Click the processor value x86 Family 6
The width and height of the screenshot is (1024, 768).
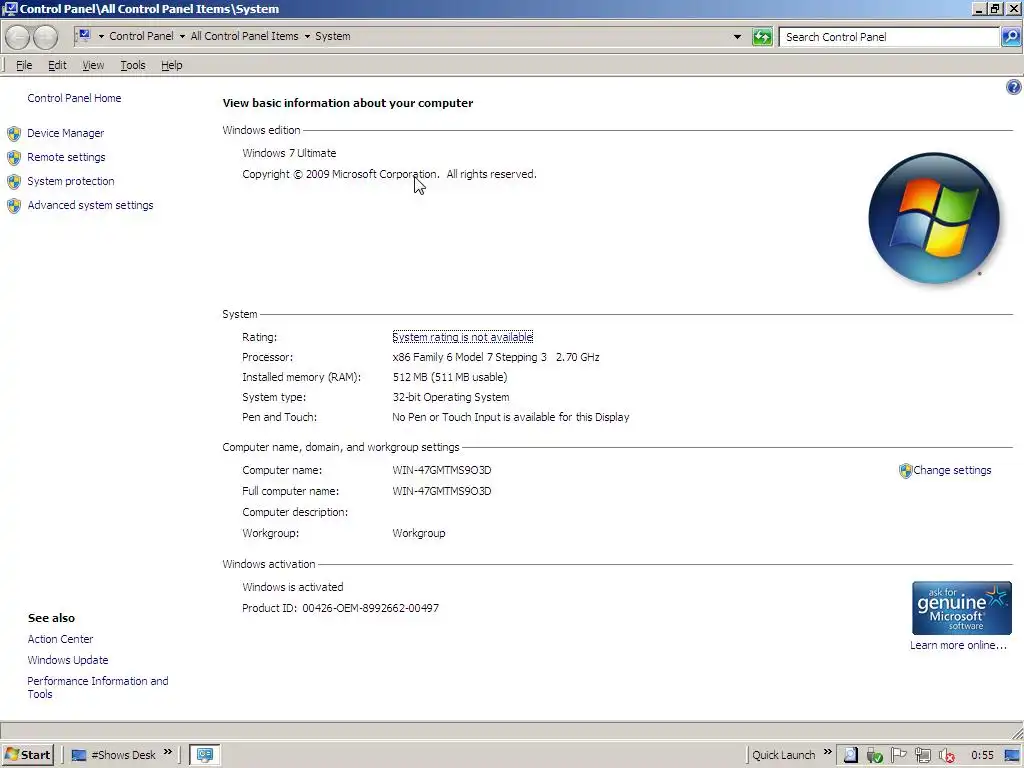pyautogui.click(x=496, y=357)
